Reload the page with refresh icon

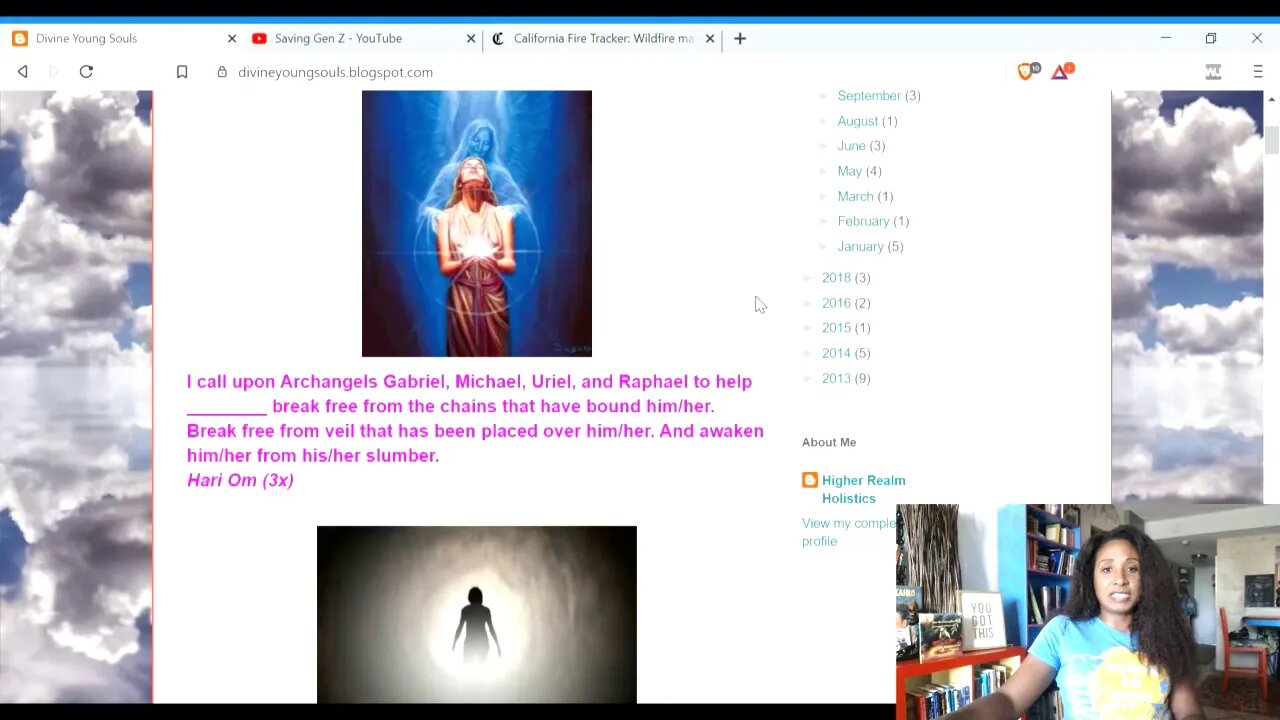(x=86, y=72)
